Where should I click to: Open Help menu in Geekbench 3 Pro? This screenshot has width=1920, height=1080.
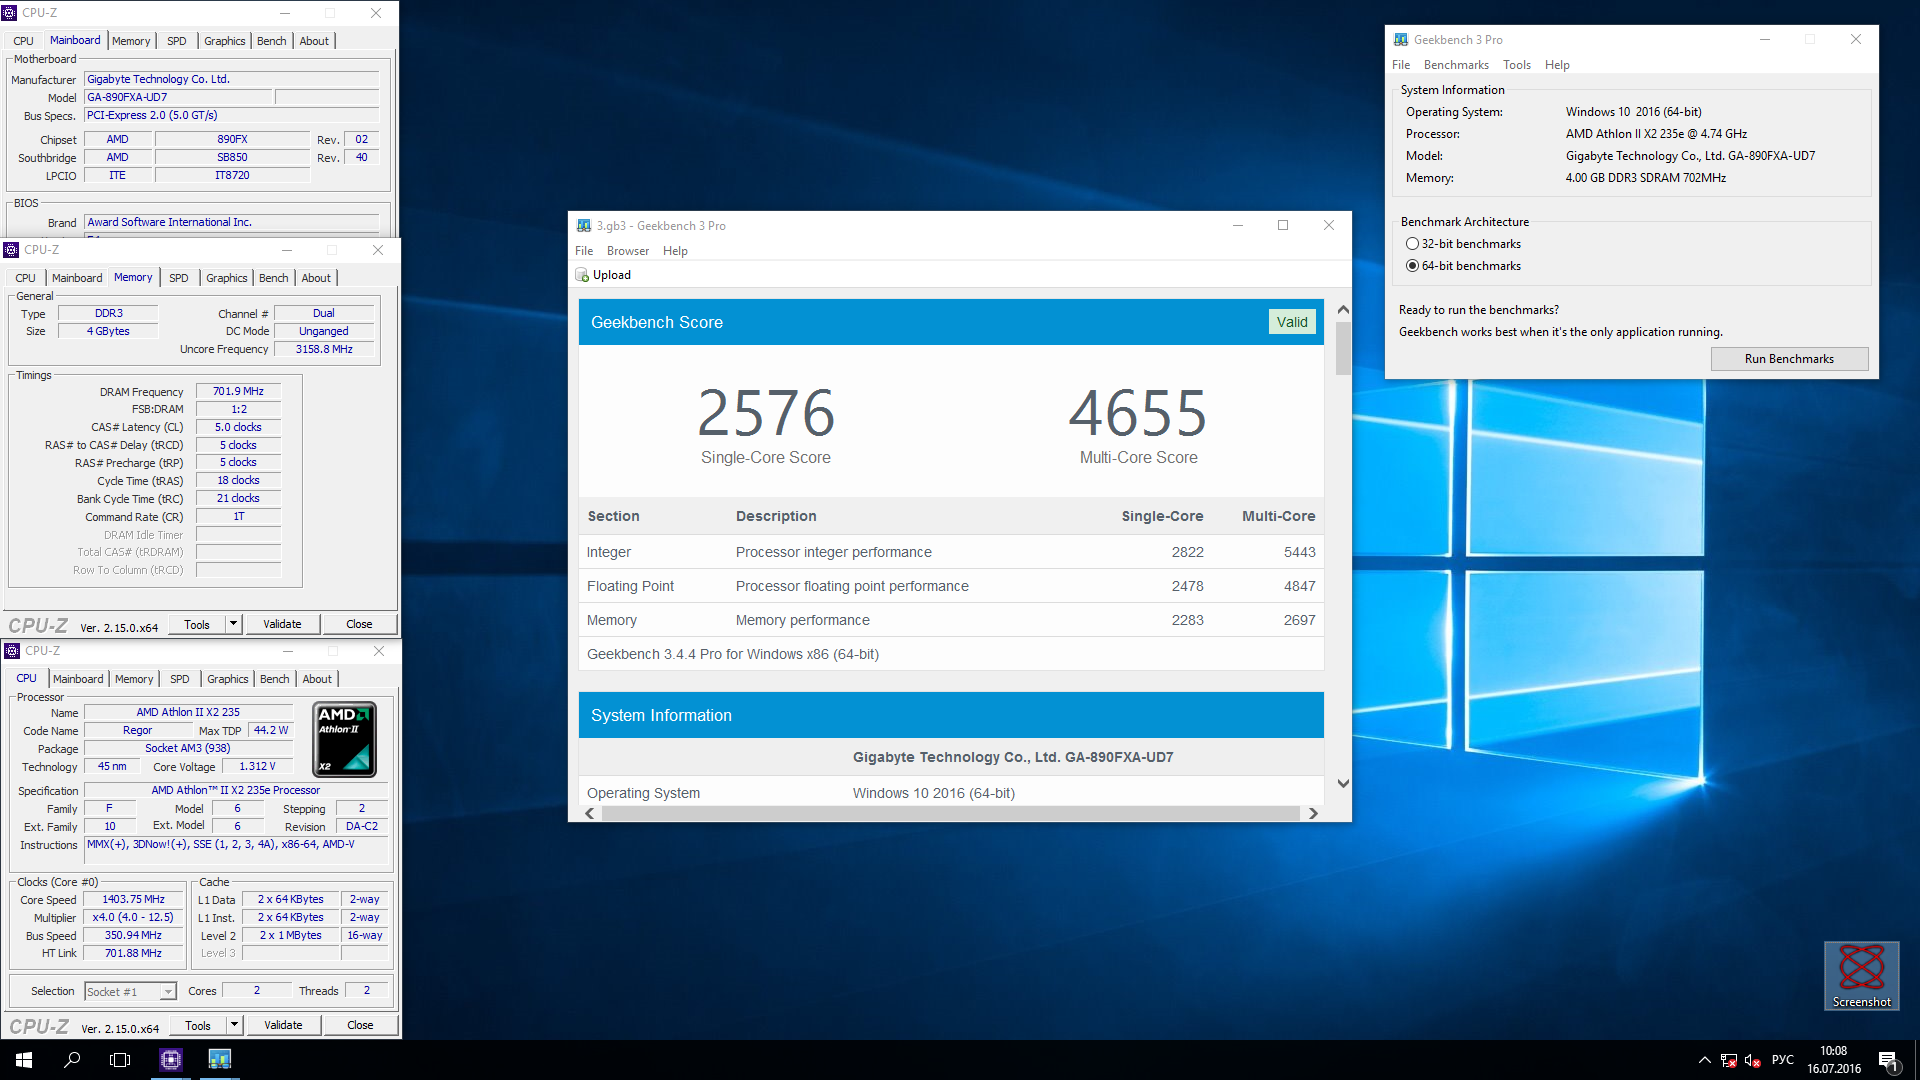pos(1557,65)
